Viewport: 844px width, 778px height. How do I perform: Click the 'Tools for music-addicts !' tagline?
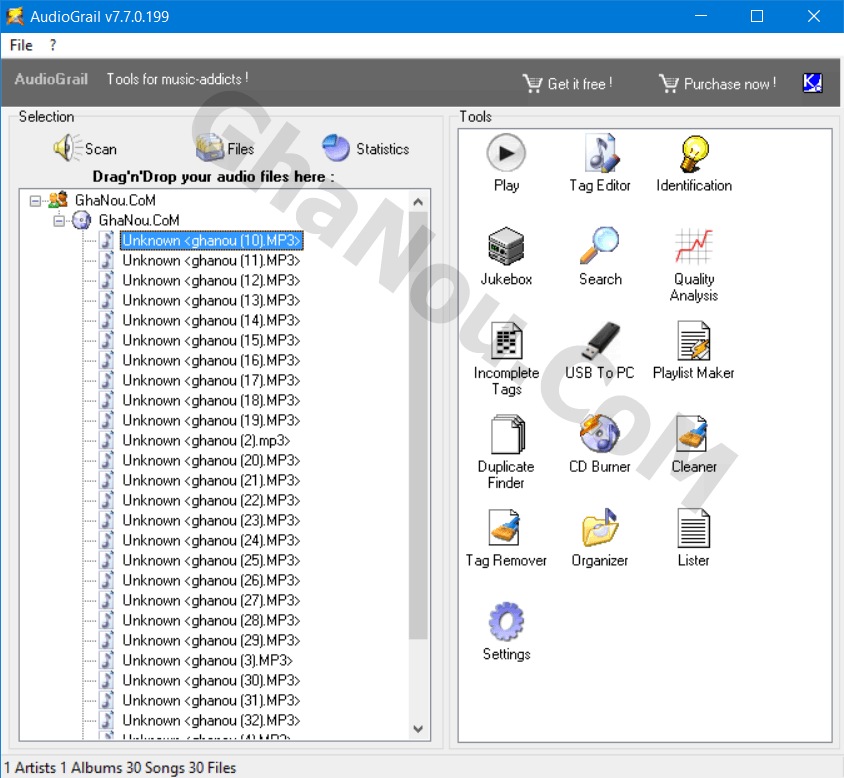178,79
